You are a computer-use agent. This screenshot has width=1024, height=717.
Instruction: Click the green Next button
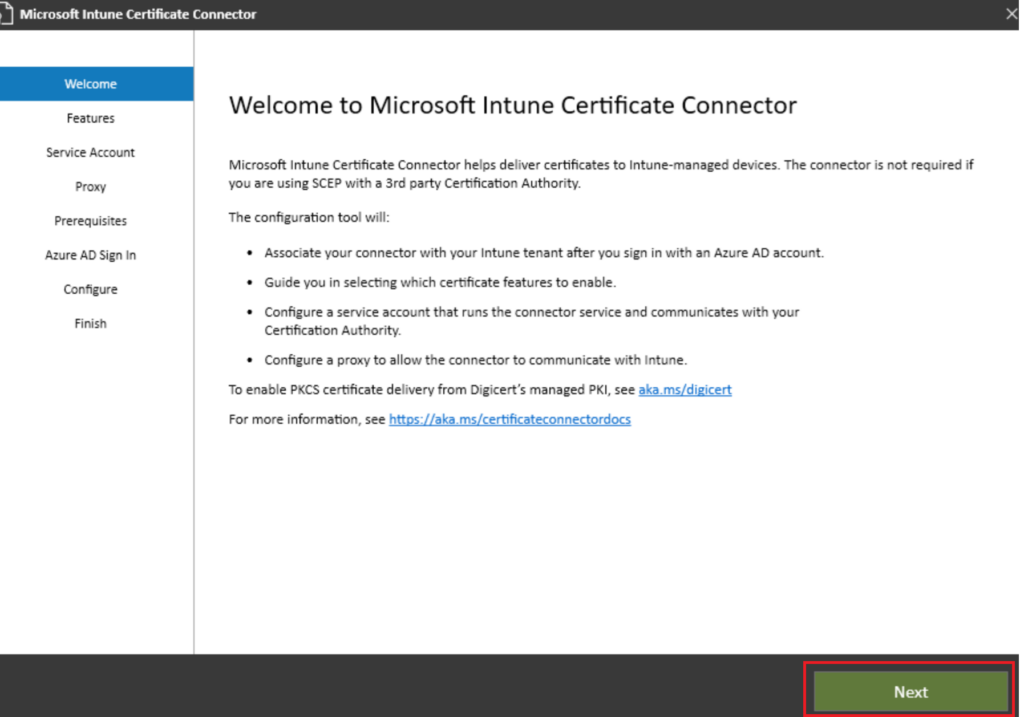tap(910, 692)
